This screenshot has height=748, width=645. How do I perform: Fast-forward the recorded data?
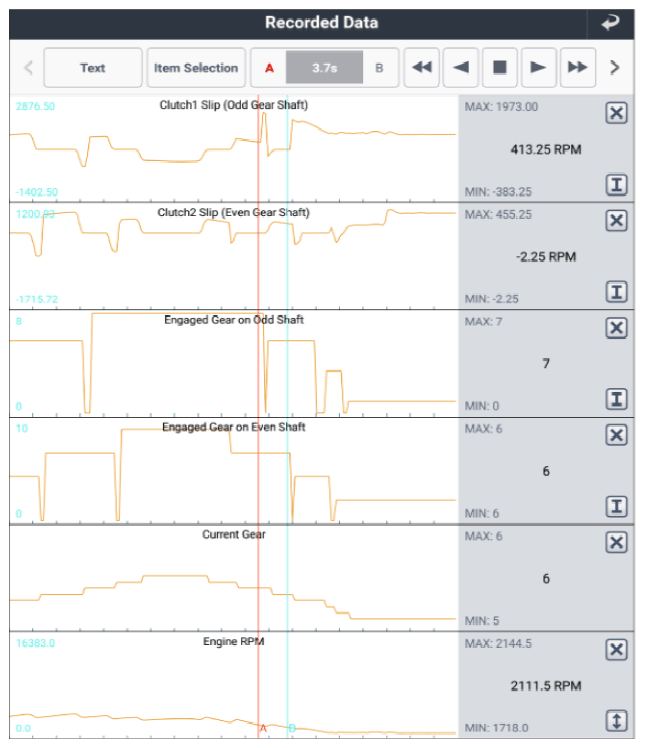click(x=578, y=67)
